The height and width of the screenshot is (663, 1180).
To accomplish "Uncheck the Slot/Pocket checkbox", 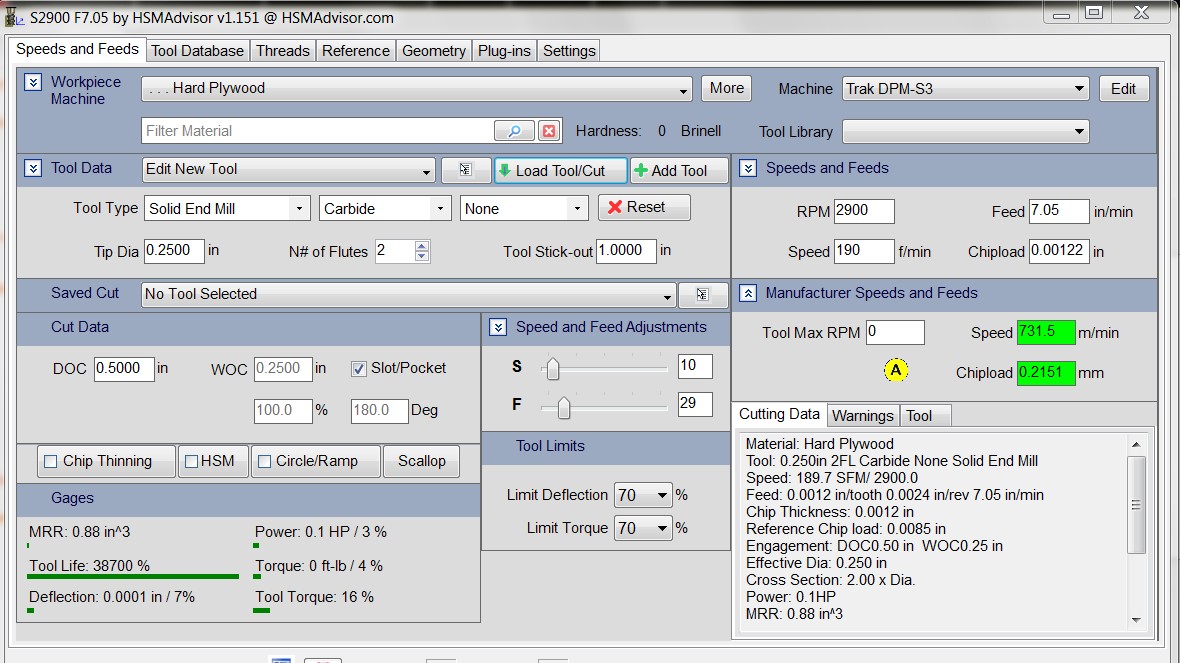I will click(359, 368).
